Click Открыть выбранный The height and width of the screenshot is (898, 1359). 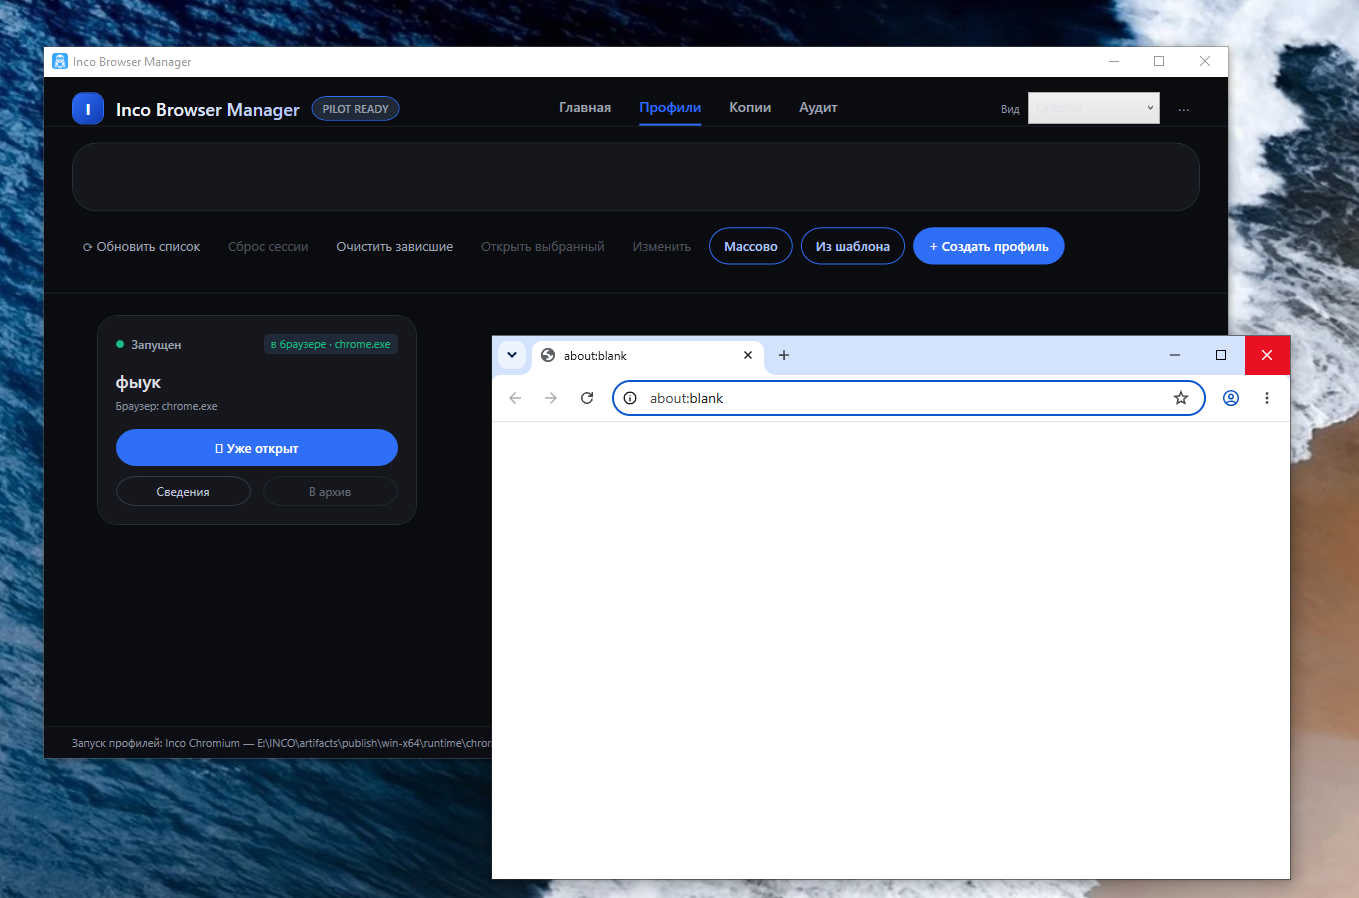coord(543,247)
